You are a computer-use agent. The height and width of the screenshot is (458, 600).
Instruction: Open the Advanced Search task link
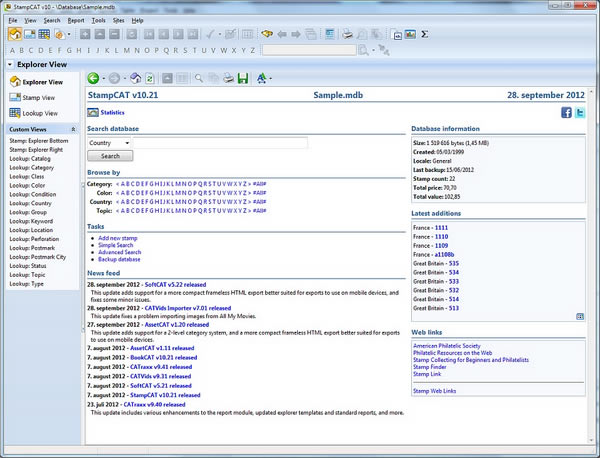[120, 252]
